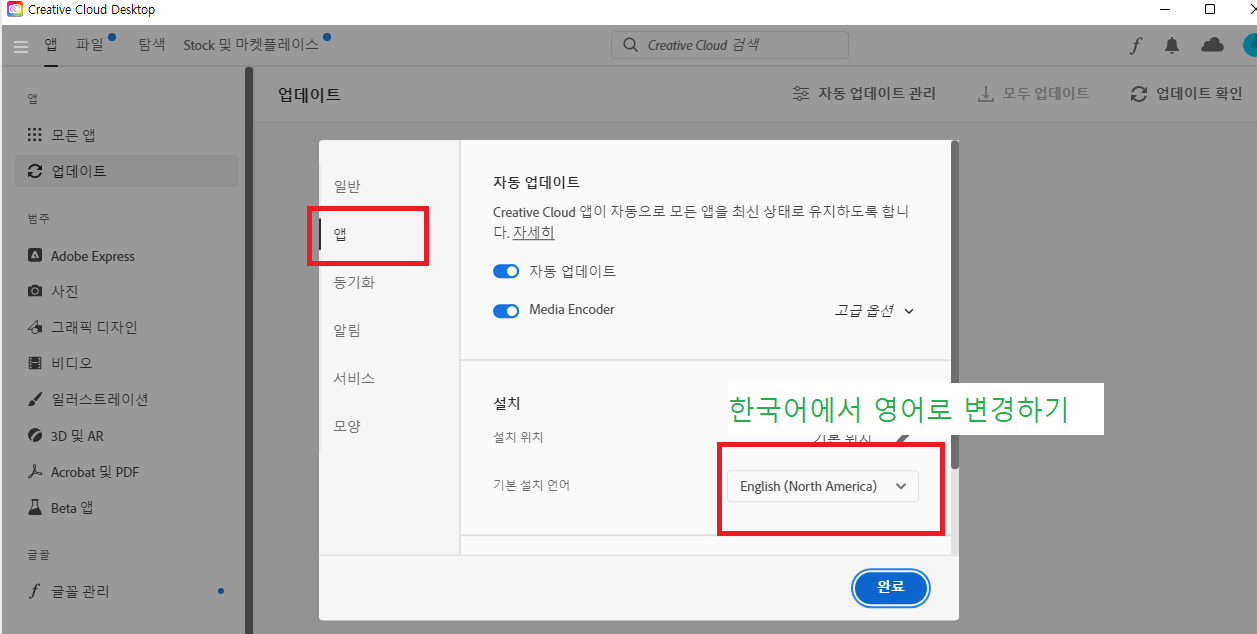Toggle the Media Encoder switch
Screen dimensions: 1257x634
tap(506, 310)
